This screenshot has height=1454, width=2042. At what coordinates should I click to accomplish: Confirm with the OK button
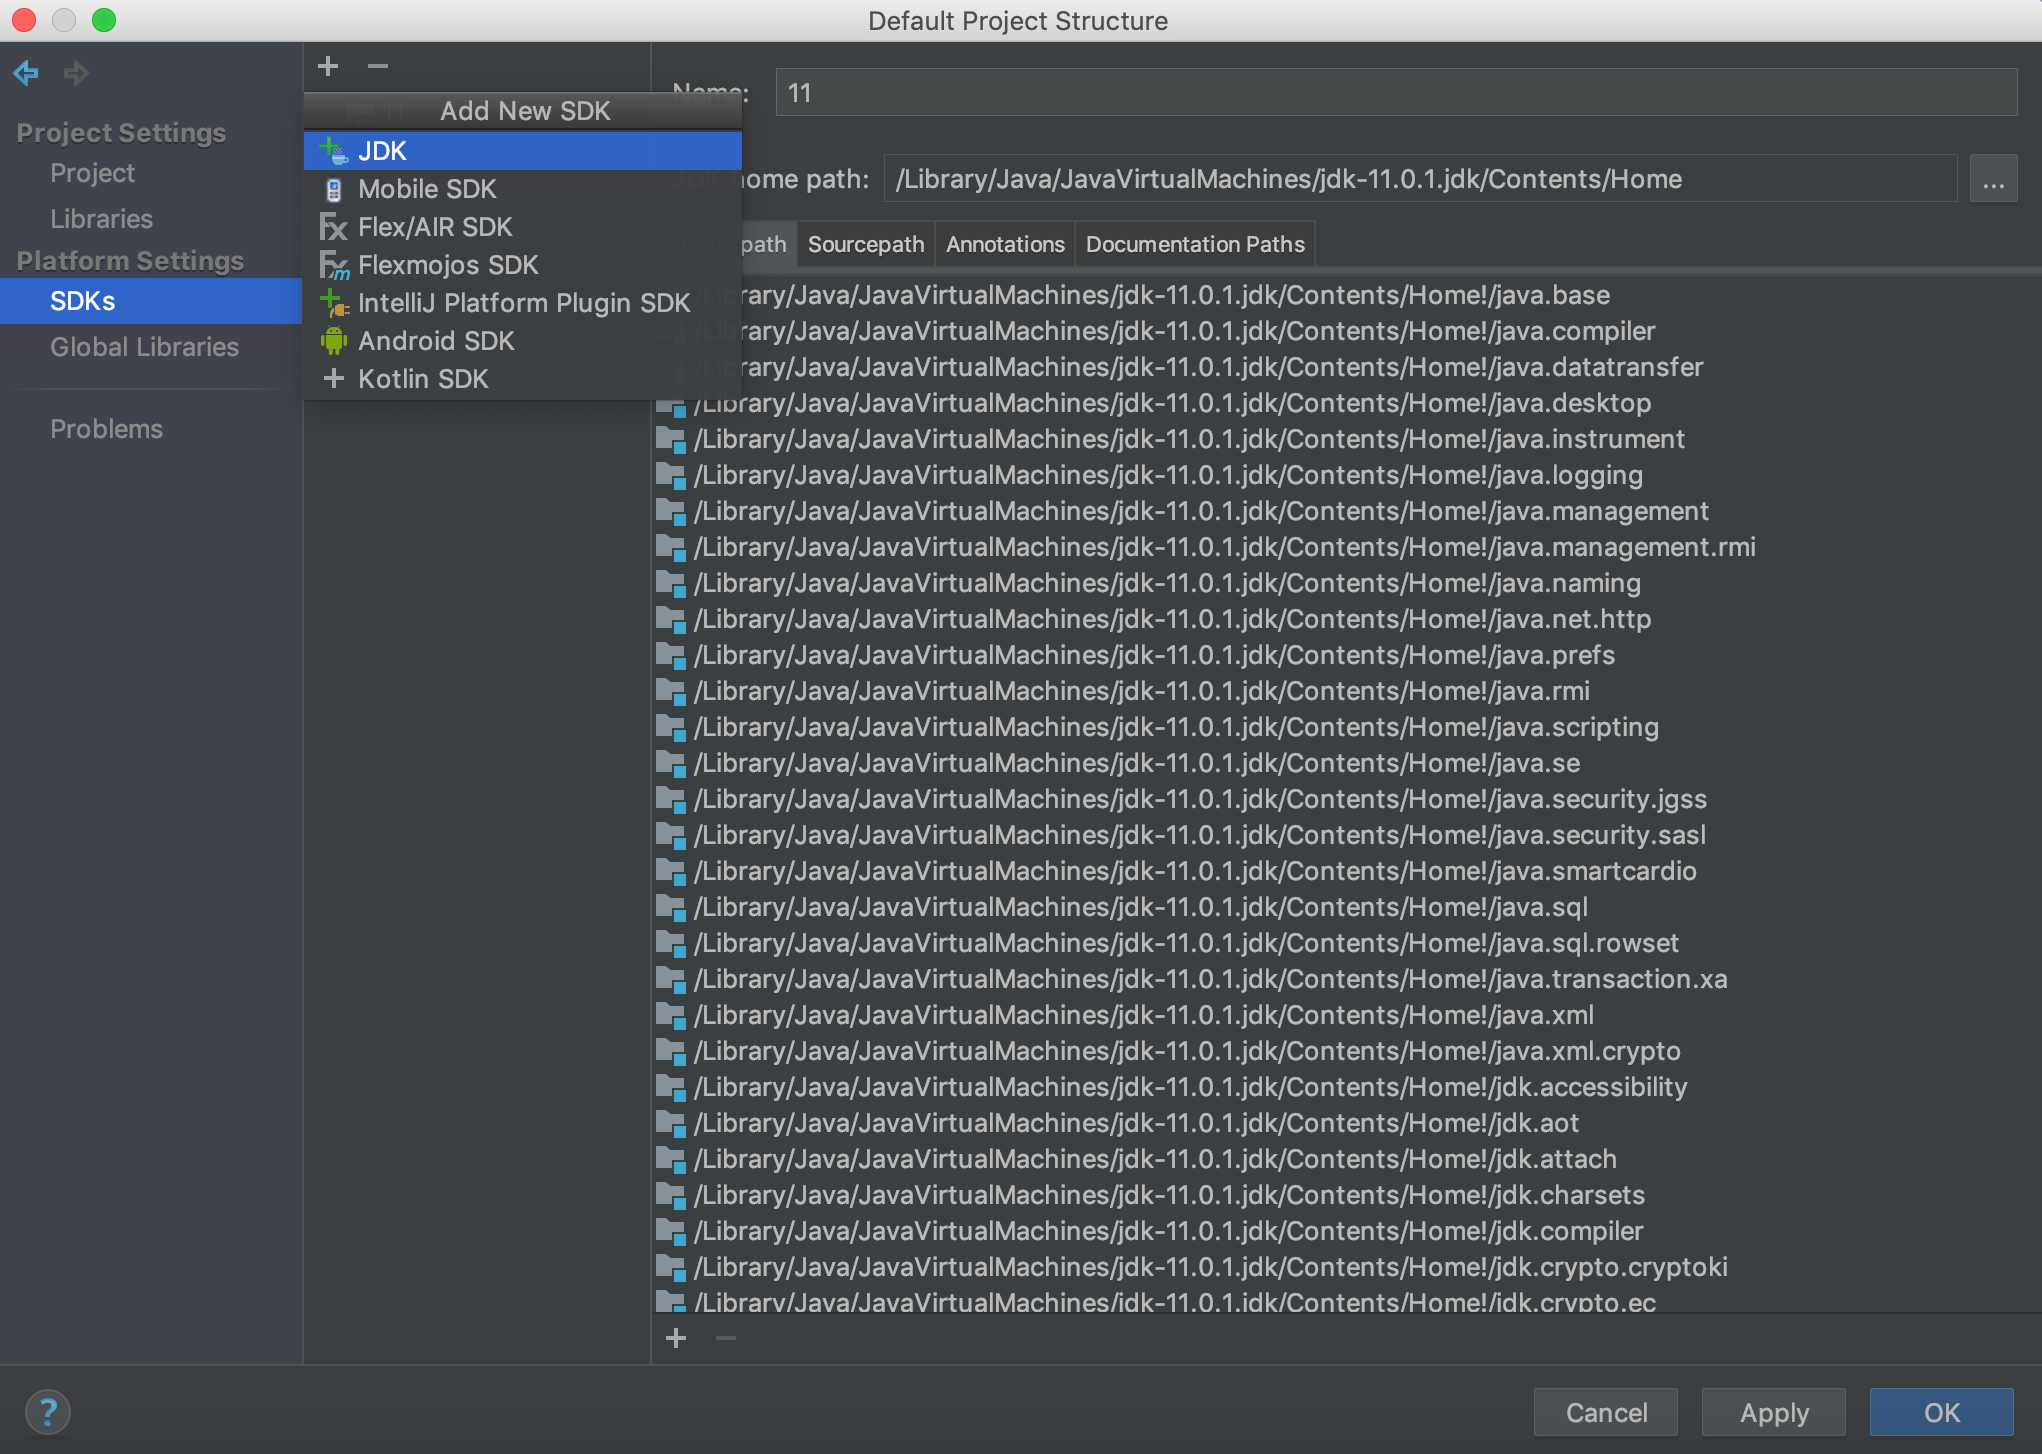[1942, 1412]
